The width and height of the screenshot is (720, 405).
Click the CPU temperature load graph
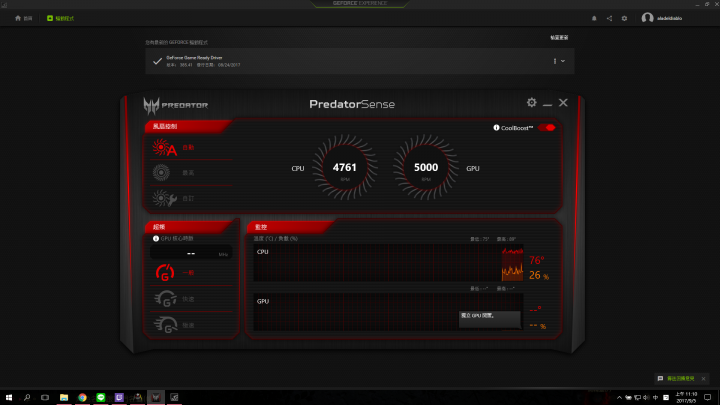[388, 263]
